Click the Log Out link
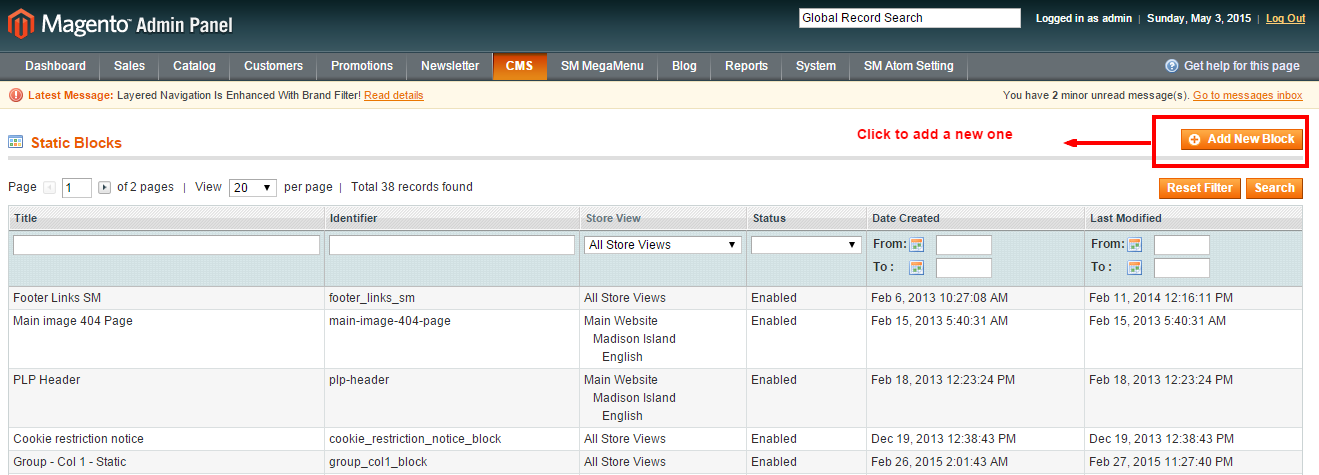The height and width of the screenshot is (475, 1319). pos(1285,18)
